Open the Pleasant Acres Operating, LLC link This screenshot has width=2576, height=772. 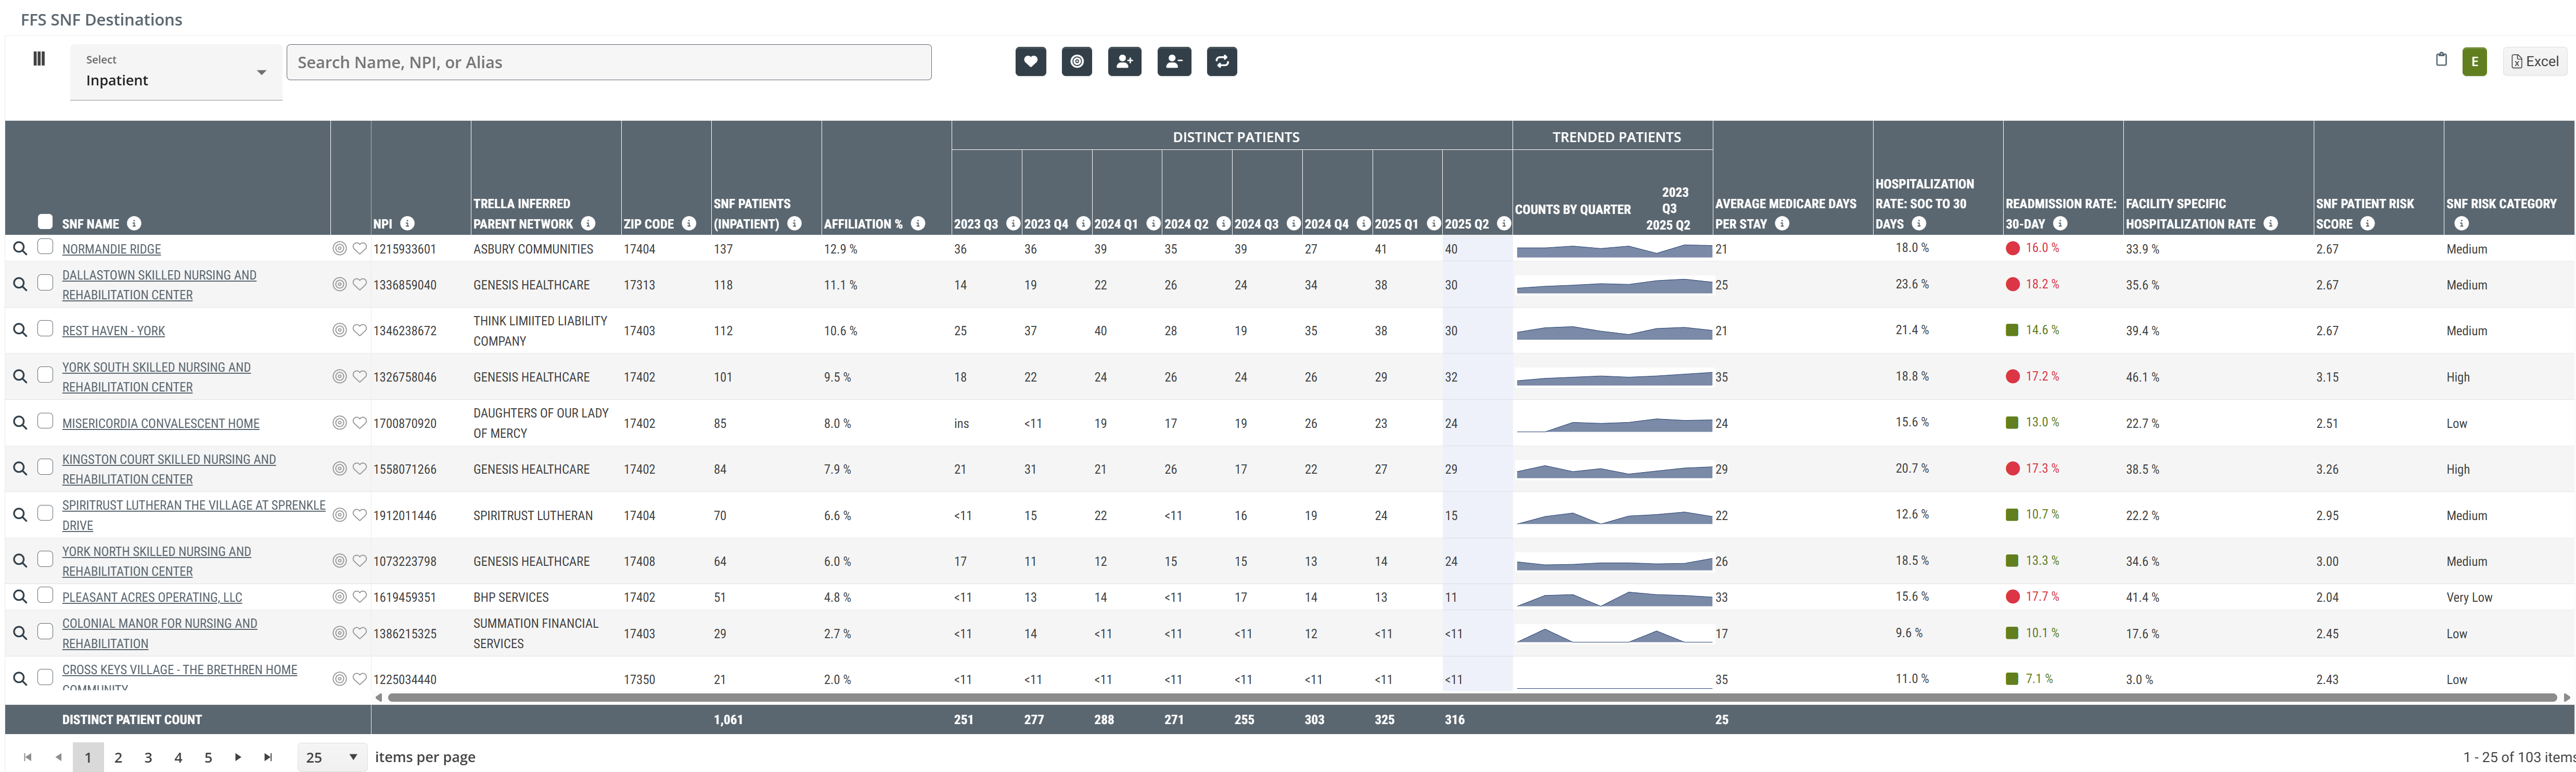pos(152,597)
